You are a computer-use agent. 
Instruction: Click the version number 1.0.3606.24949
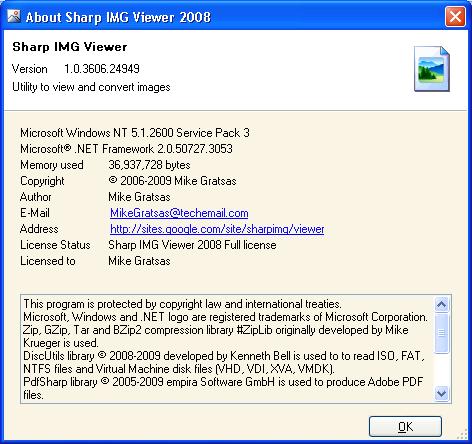(102, 69)
